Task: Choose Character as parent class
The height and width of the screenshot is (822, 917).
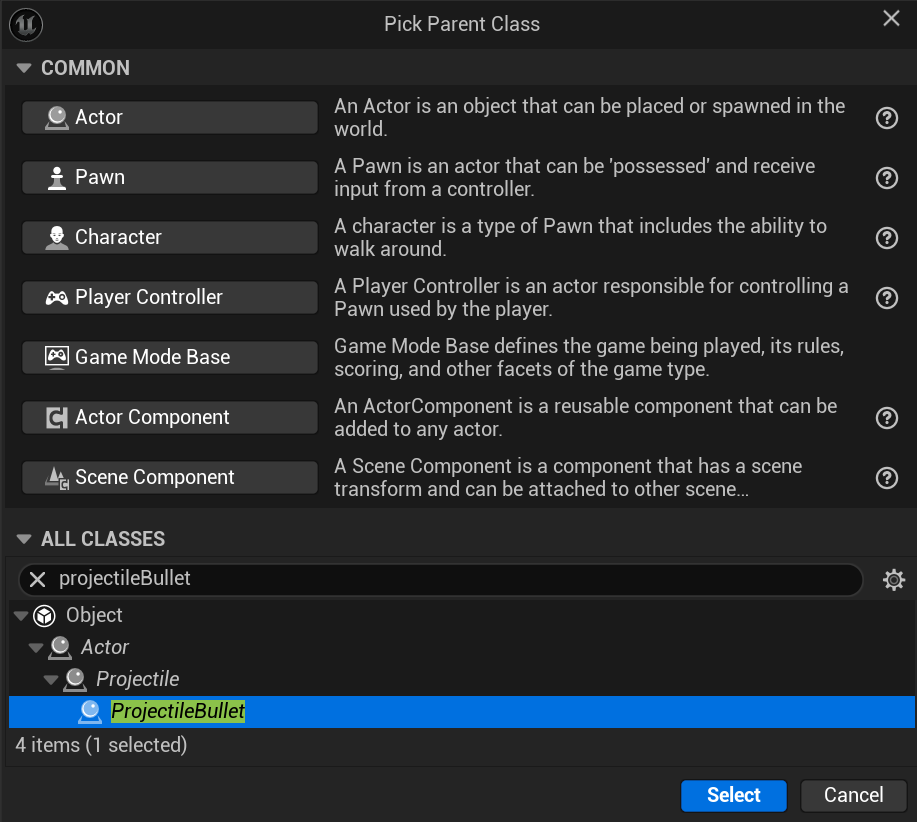Action: point(170,237)
